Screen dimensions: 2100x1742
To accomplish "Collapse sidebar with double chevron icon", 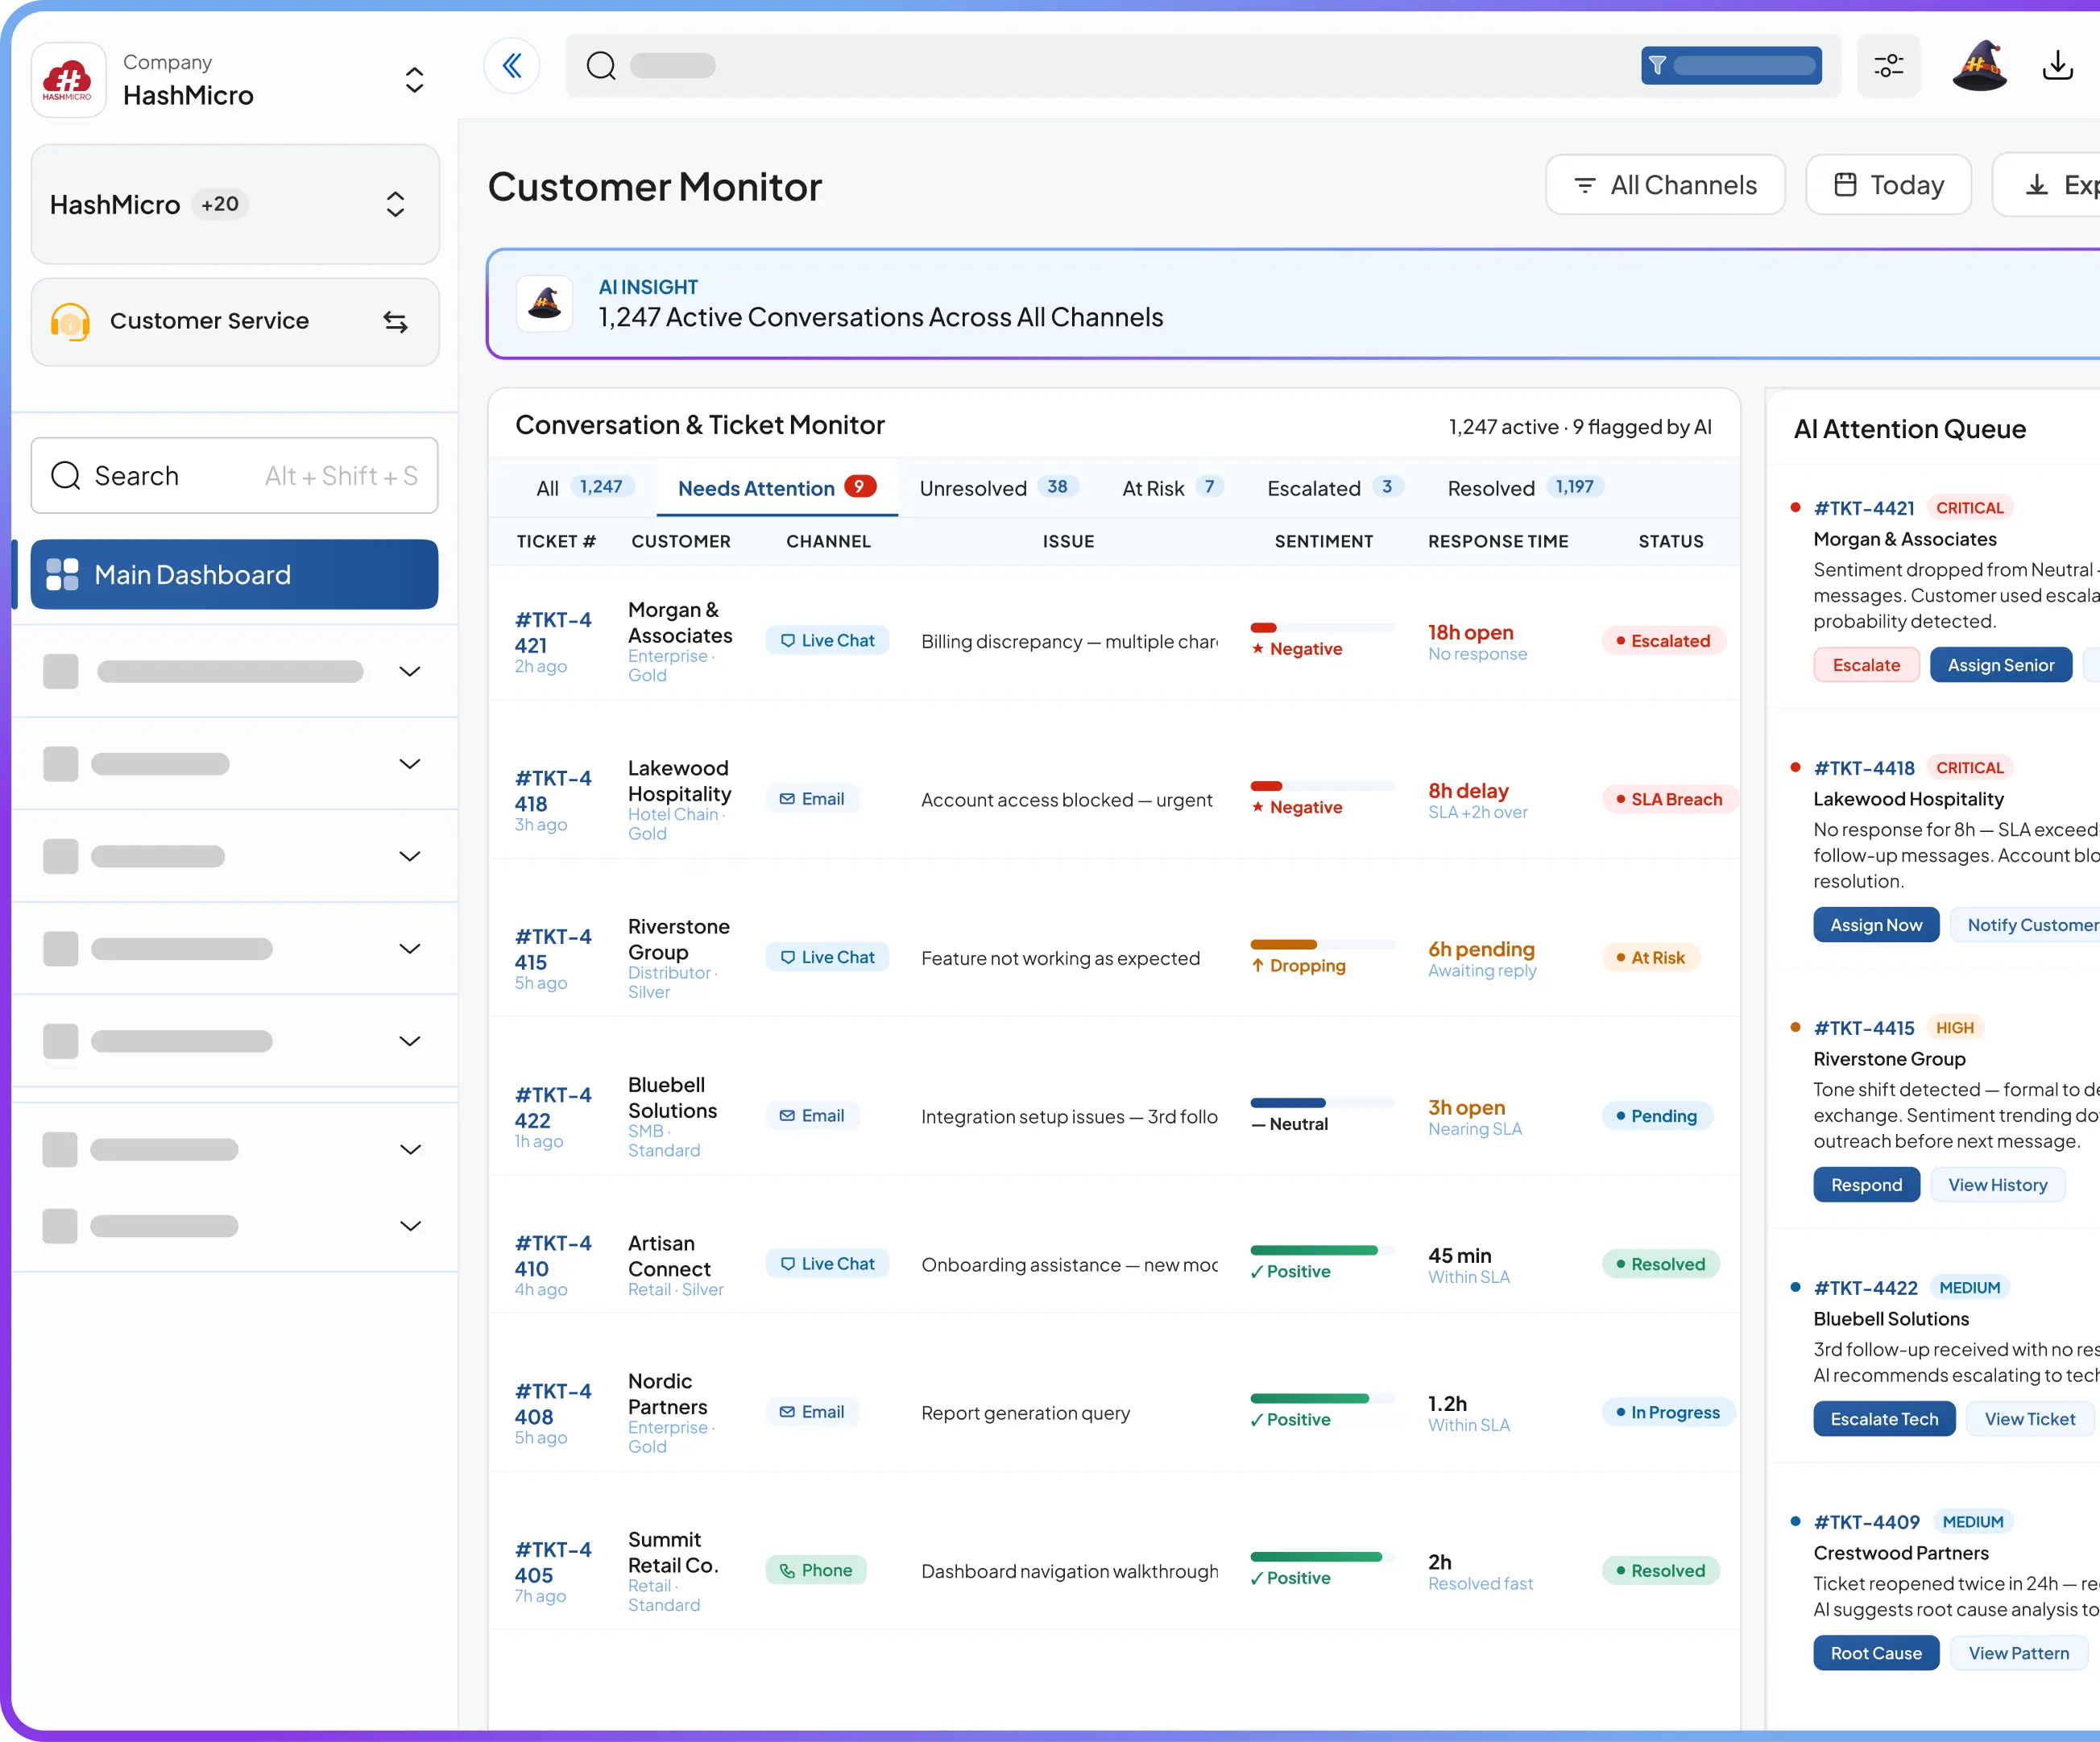I will coord(512,66).
